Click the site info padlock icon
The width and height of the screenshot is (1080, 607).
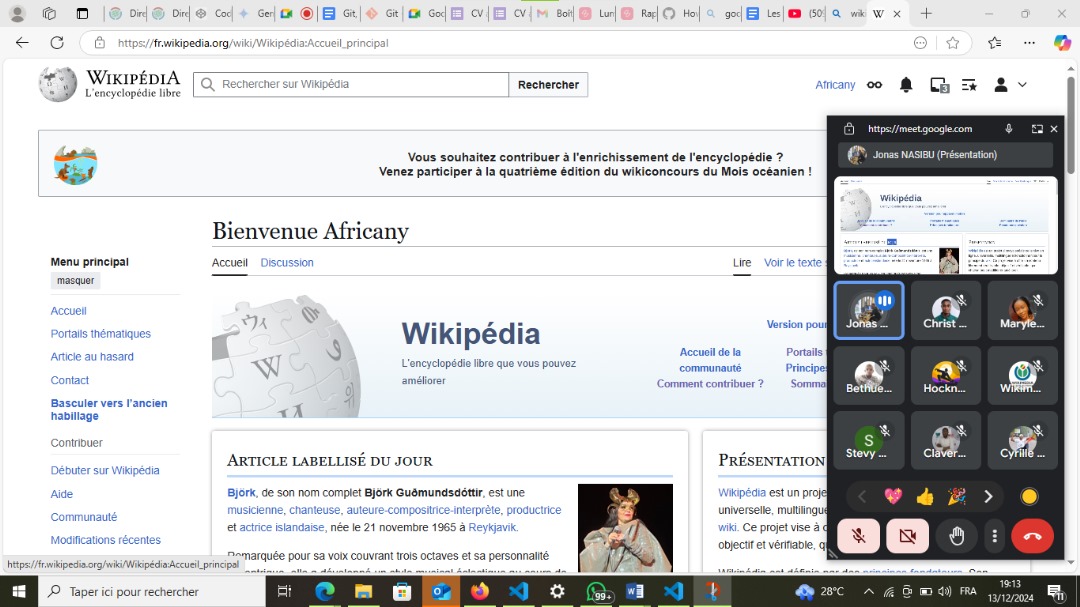click(100, 43)
